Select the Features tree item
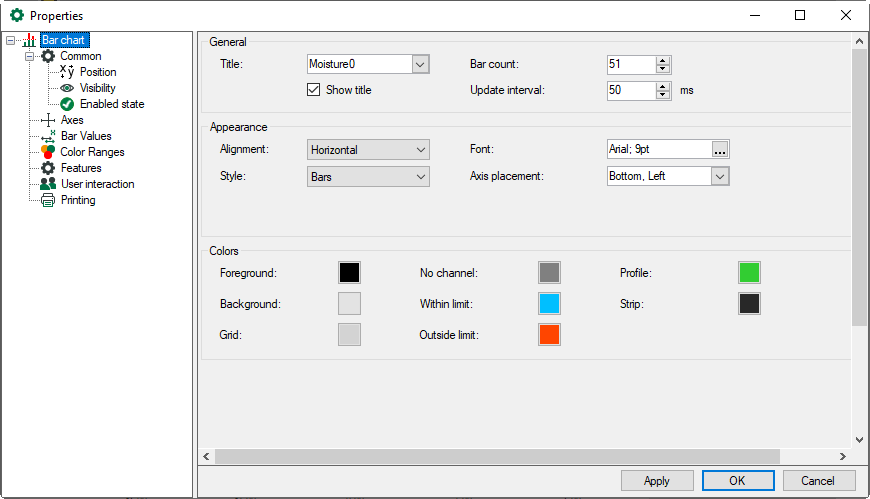870x499 pixels. point(81,168)
